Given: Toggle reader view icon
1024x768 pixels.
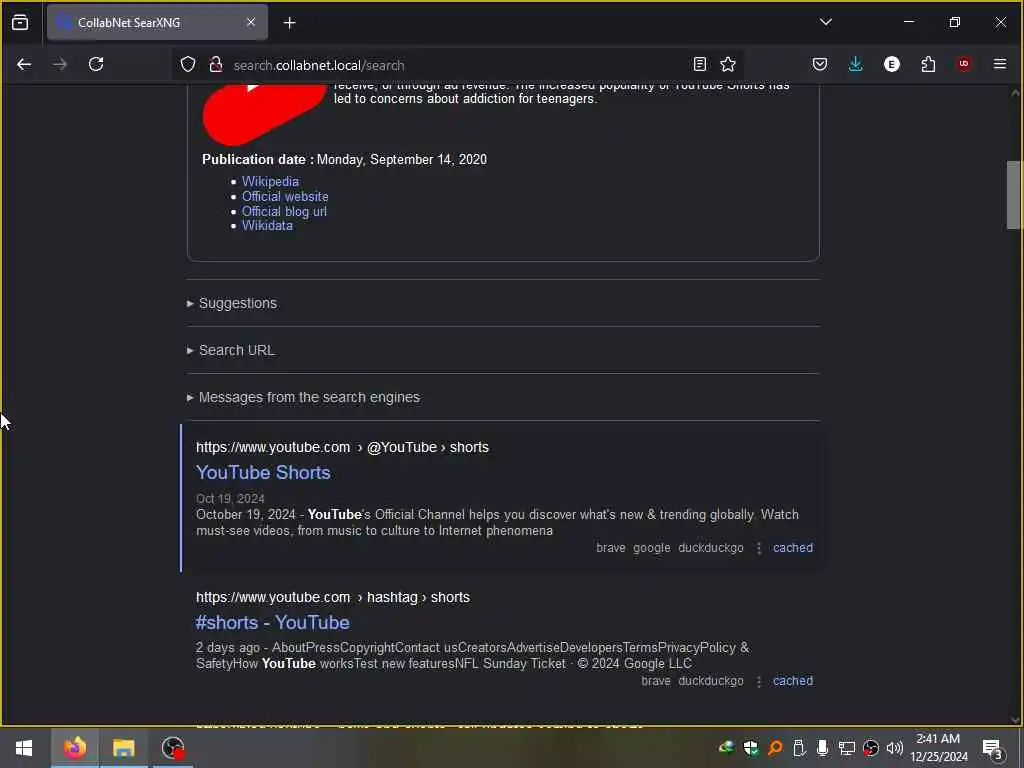Looking at the screenshot, I should point(699,64).
